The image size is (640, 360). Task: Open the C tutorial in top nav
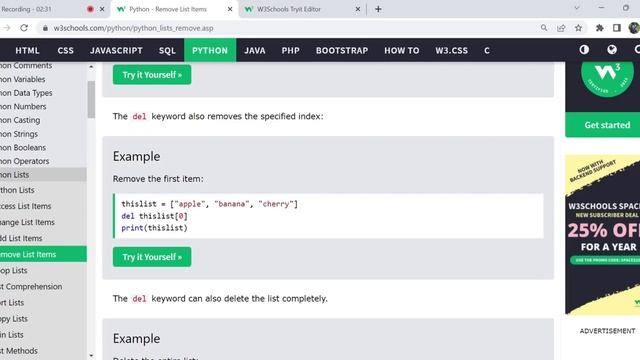[x=487, y=50]
